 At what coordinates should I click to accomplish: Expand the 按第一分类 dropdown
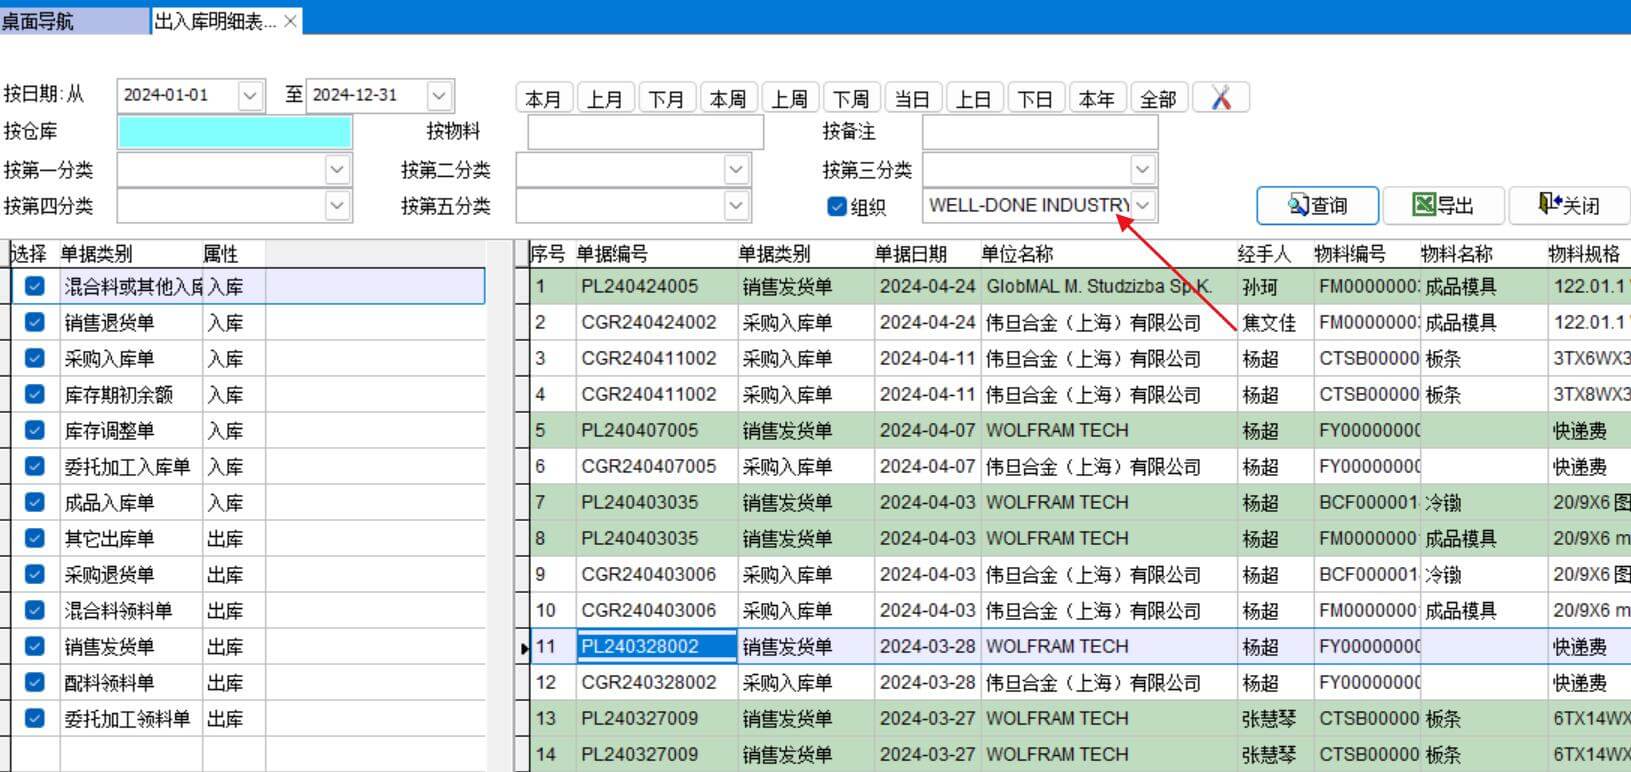click(x=337, y=170)
